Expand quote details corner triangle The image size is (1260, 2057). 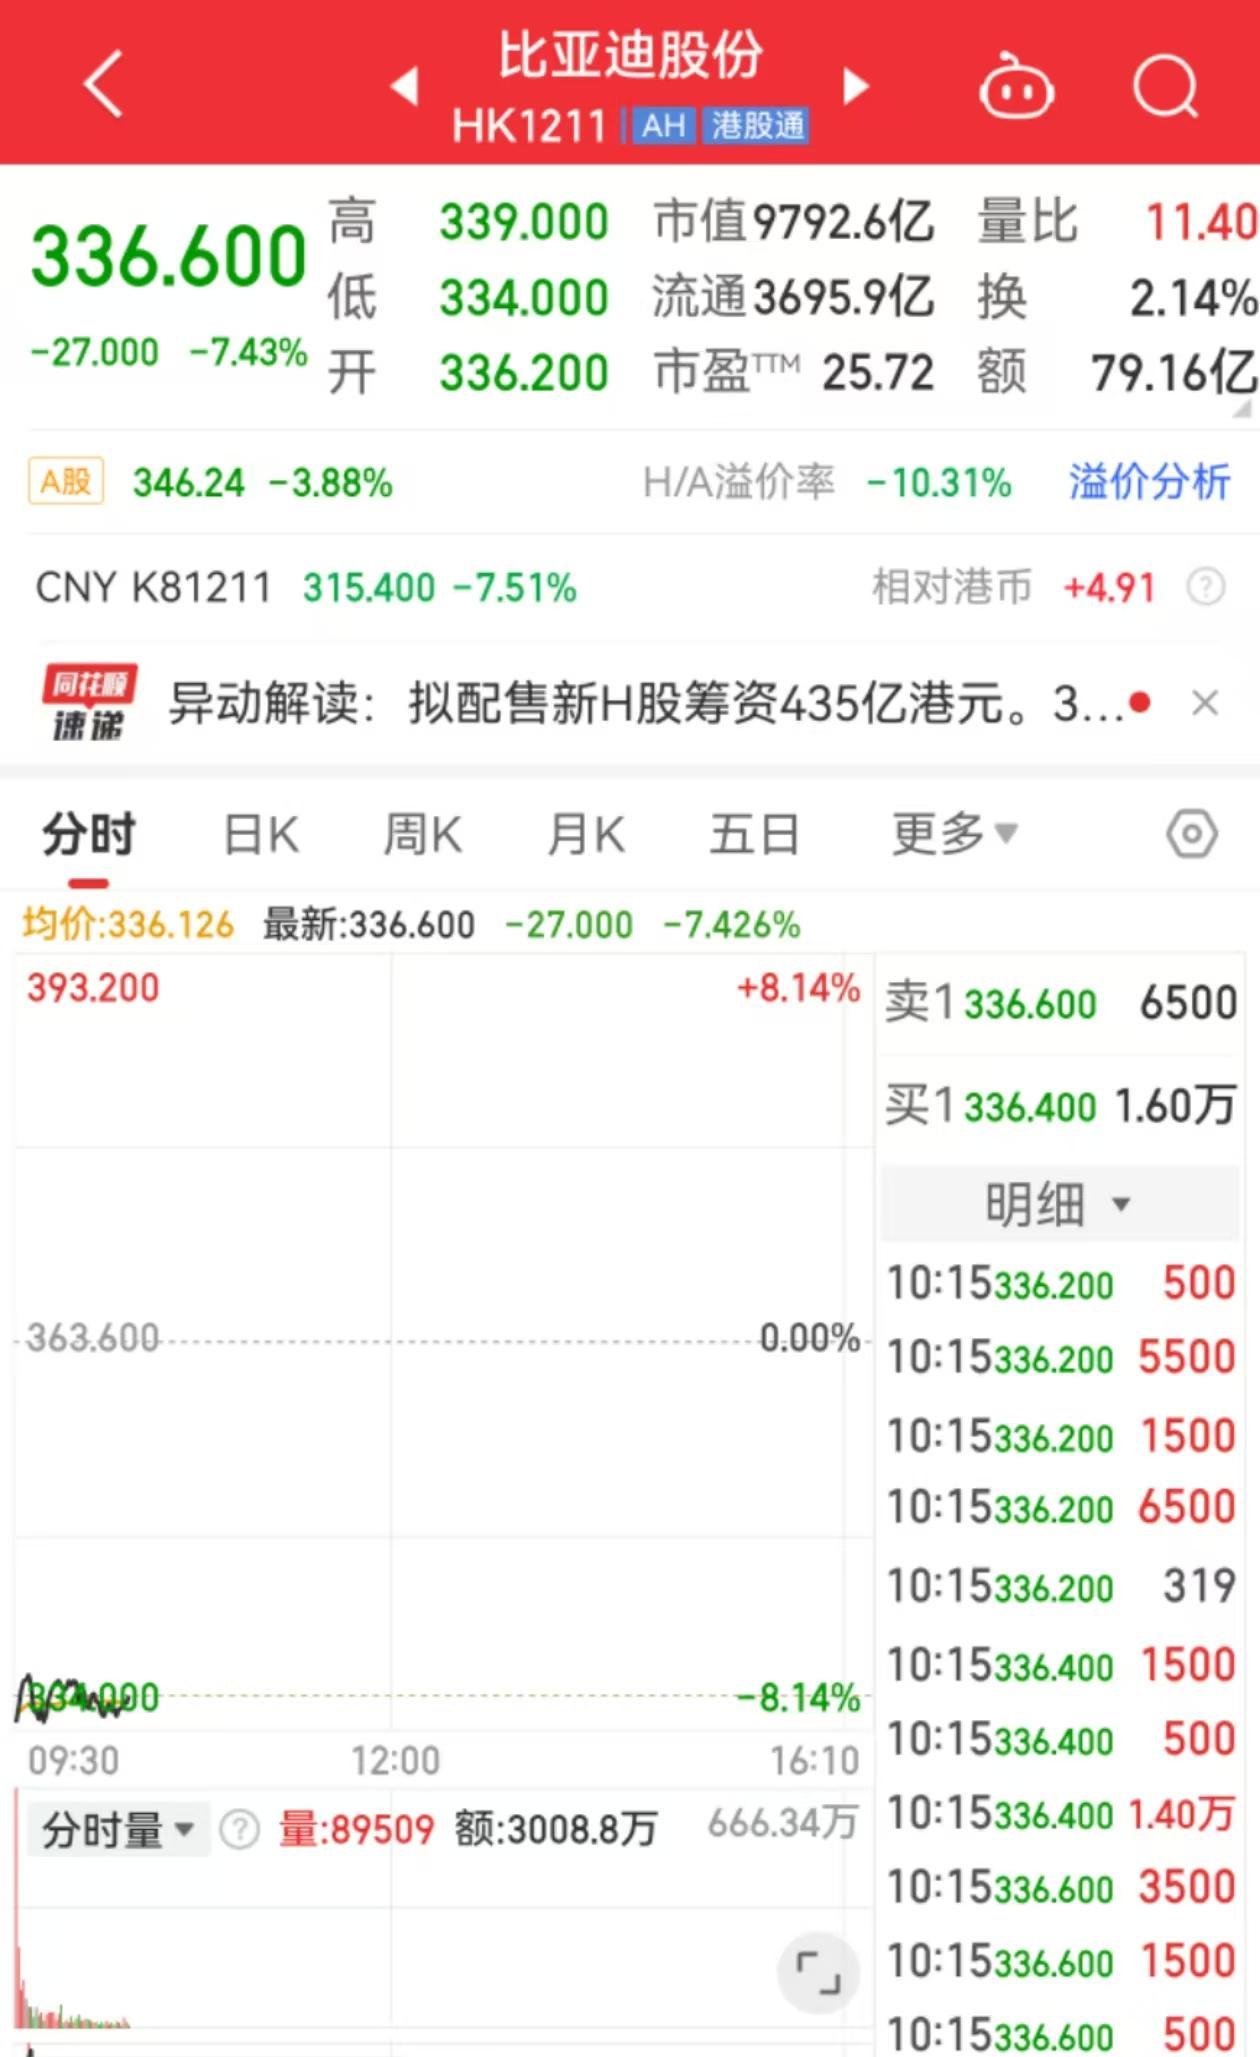pyautogui.click(x=1241, y=408)
